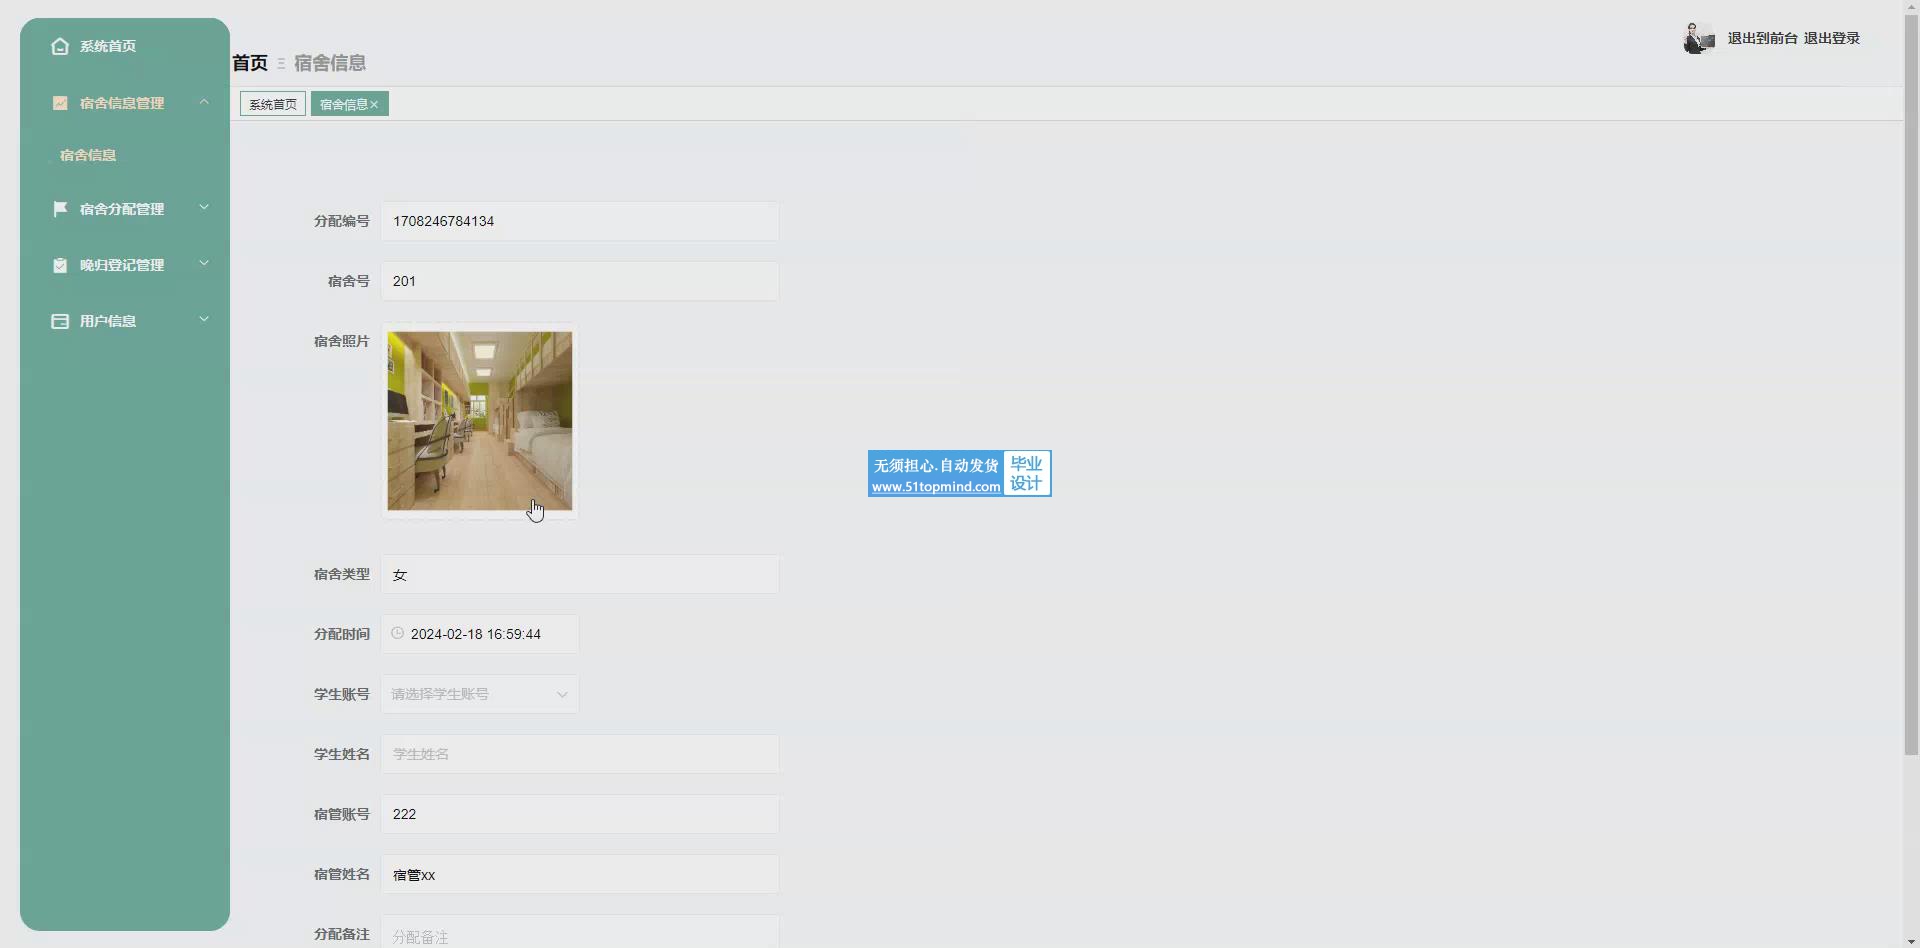Click the chart icon beside 宿舍信息管理
The height and width of the screenshot is (948, 1920).
point(60,103)
